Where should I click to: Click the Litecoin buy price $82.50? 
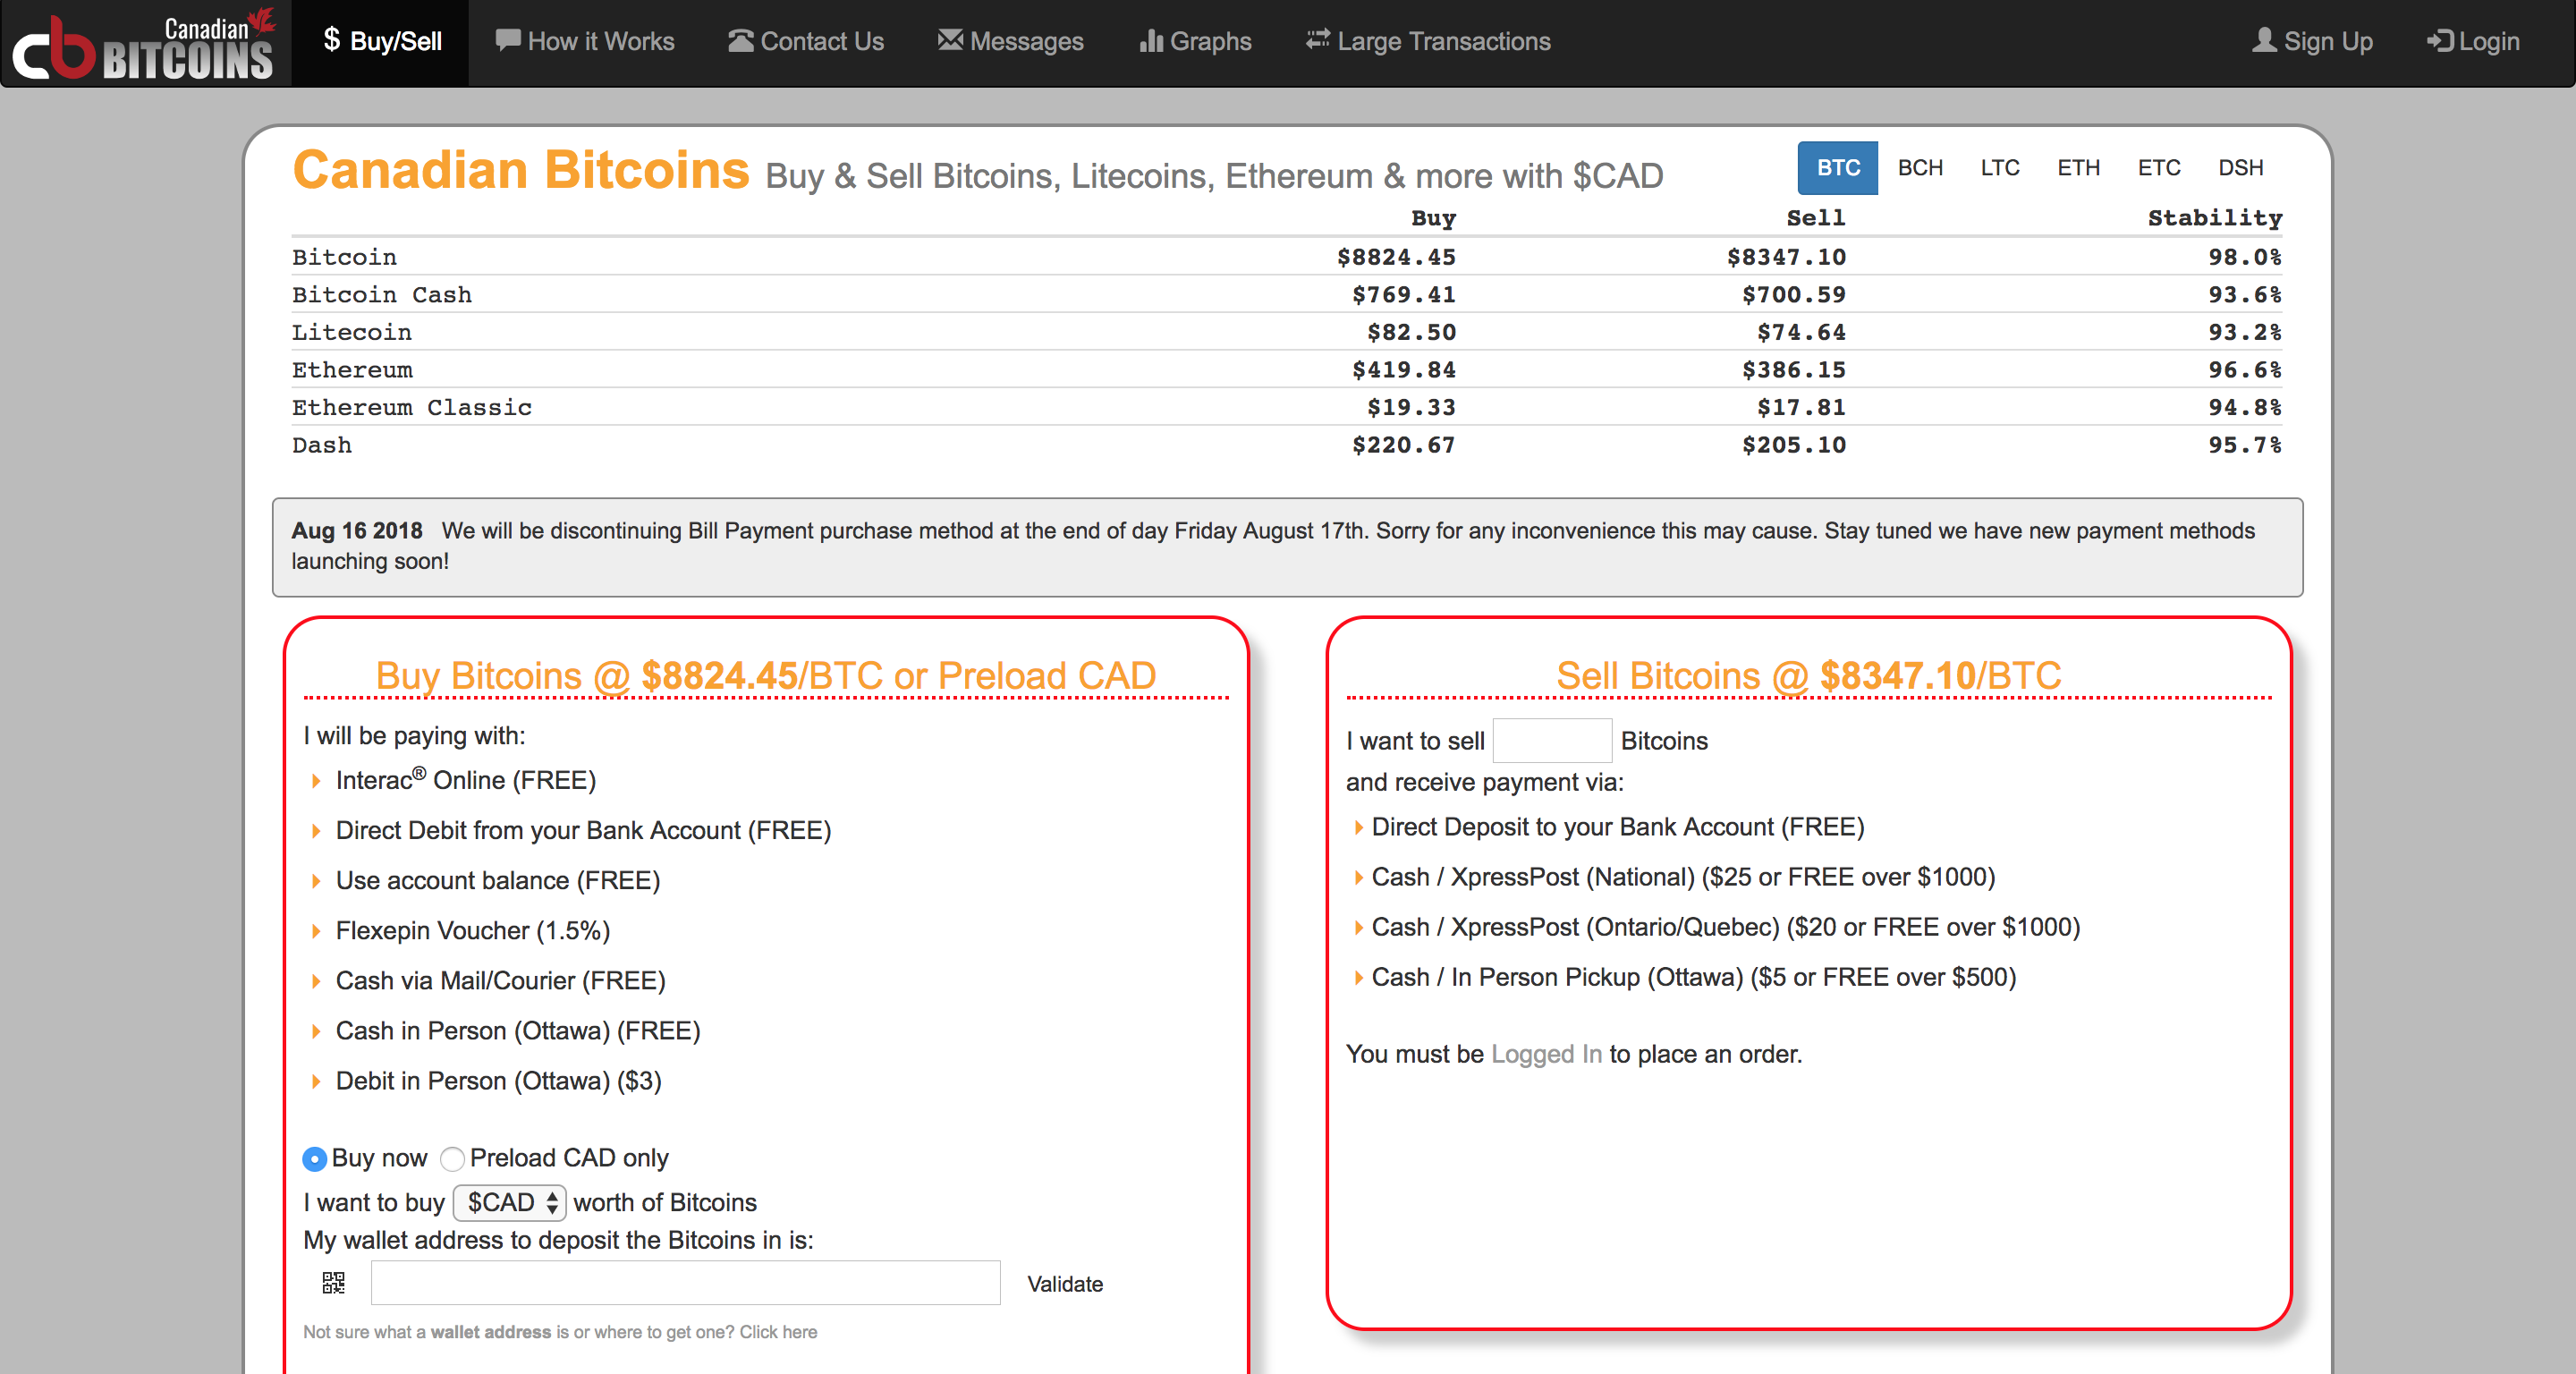click(1411, 332)
